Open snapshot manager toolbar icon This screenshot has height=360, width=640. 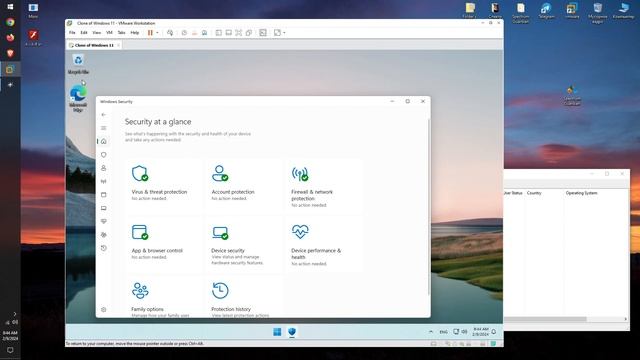[204, 33]
